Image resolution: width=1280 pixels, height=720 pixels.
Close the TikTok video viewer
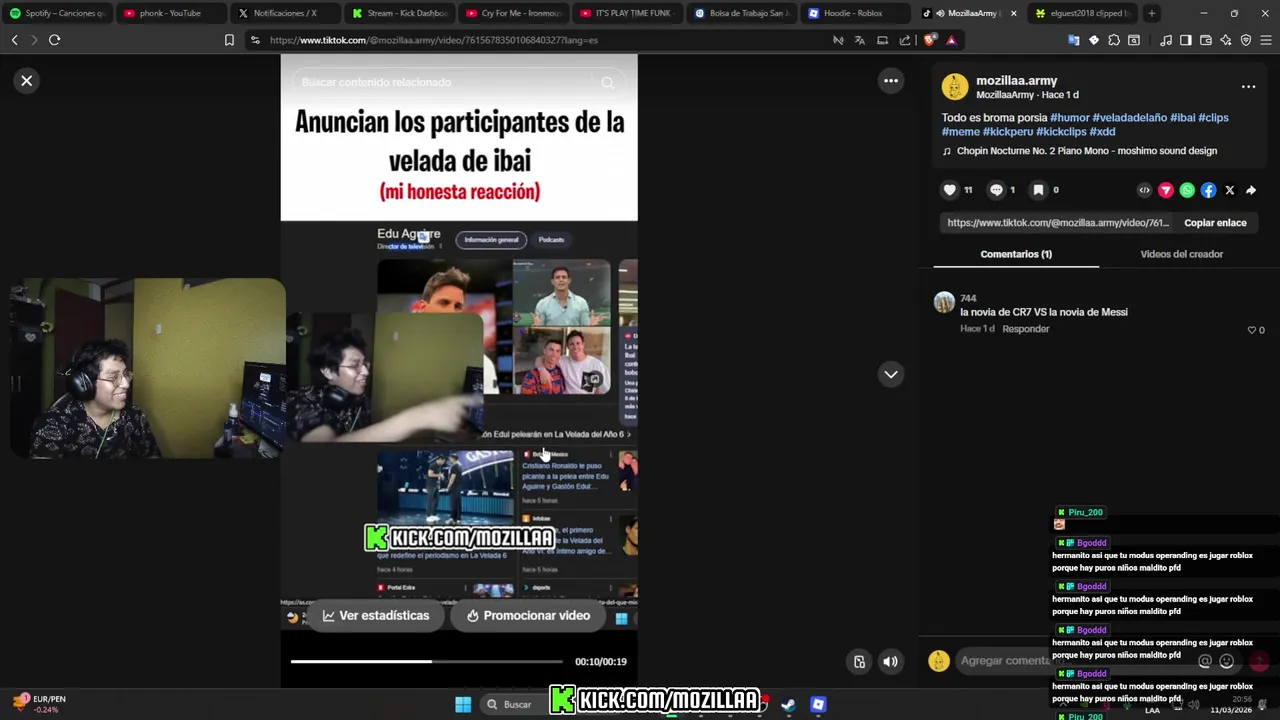pos(27,81)
